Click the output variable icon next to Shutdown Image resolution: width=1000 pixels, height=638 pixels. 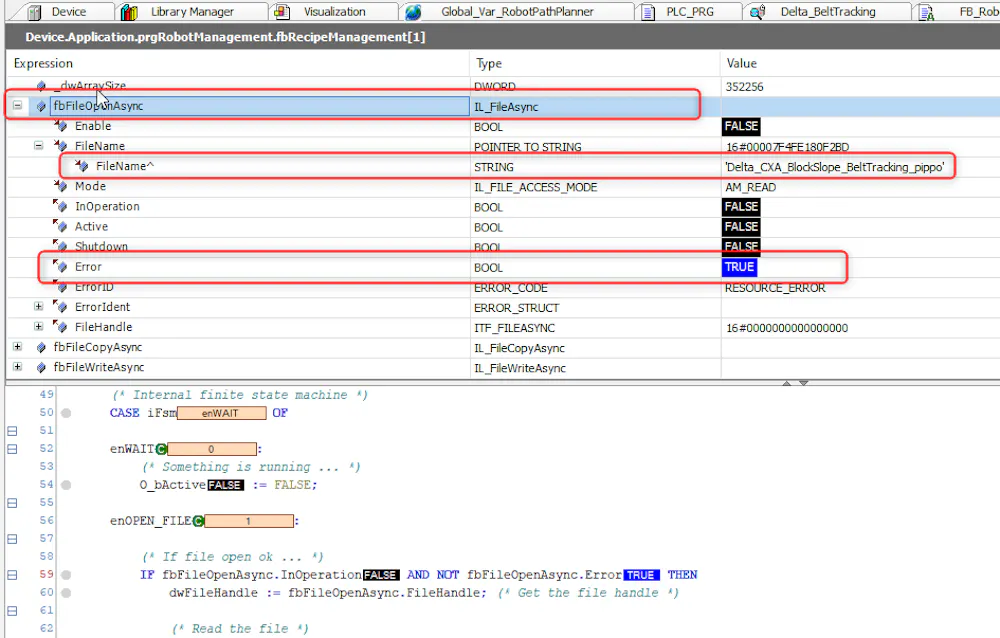click(x=61, y=246)
